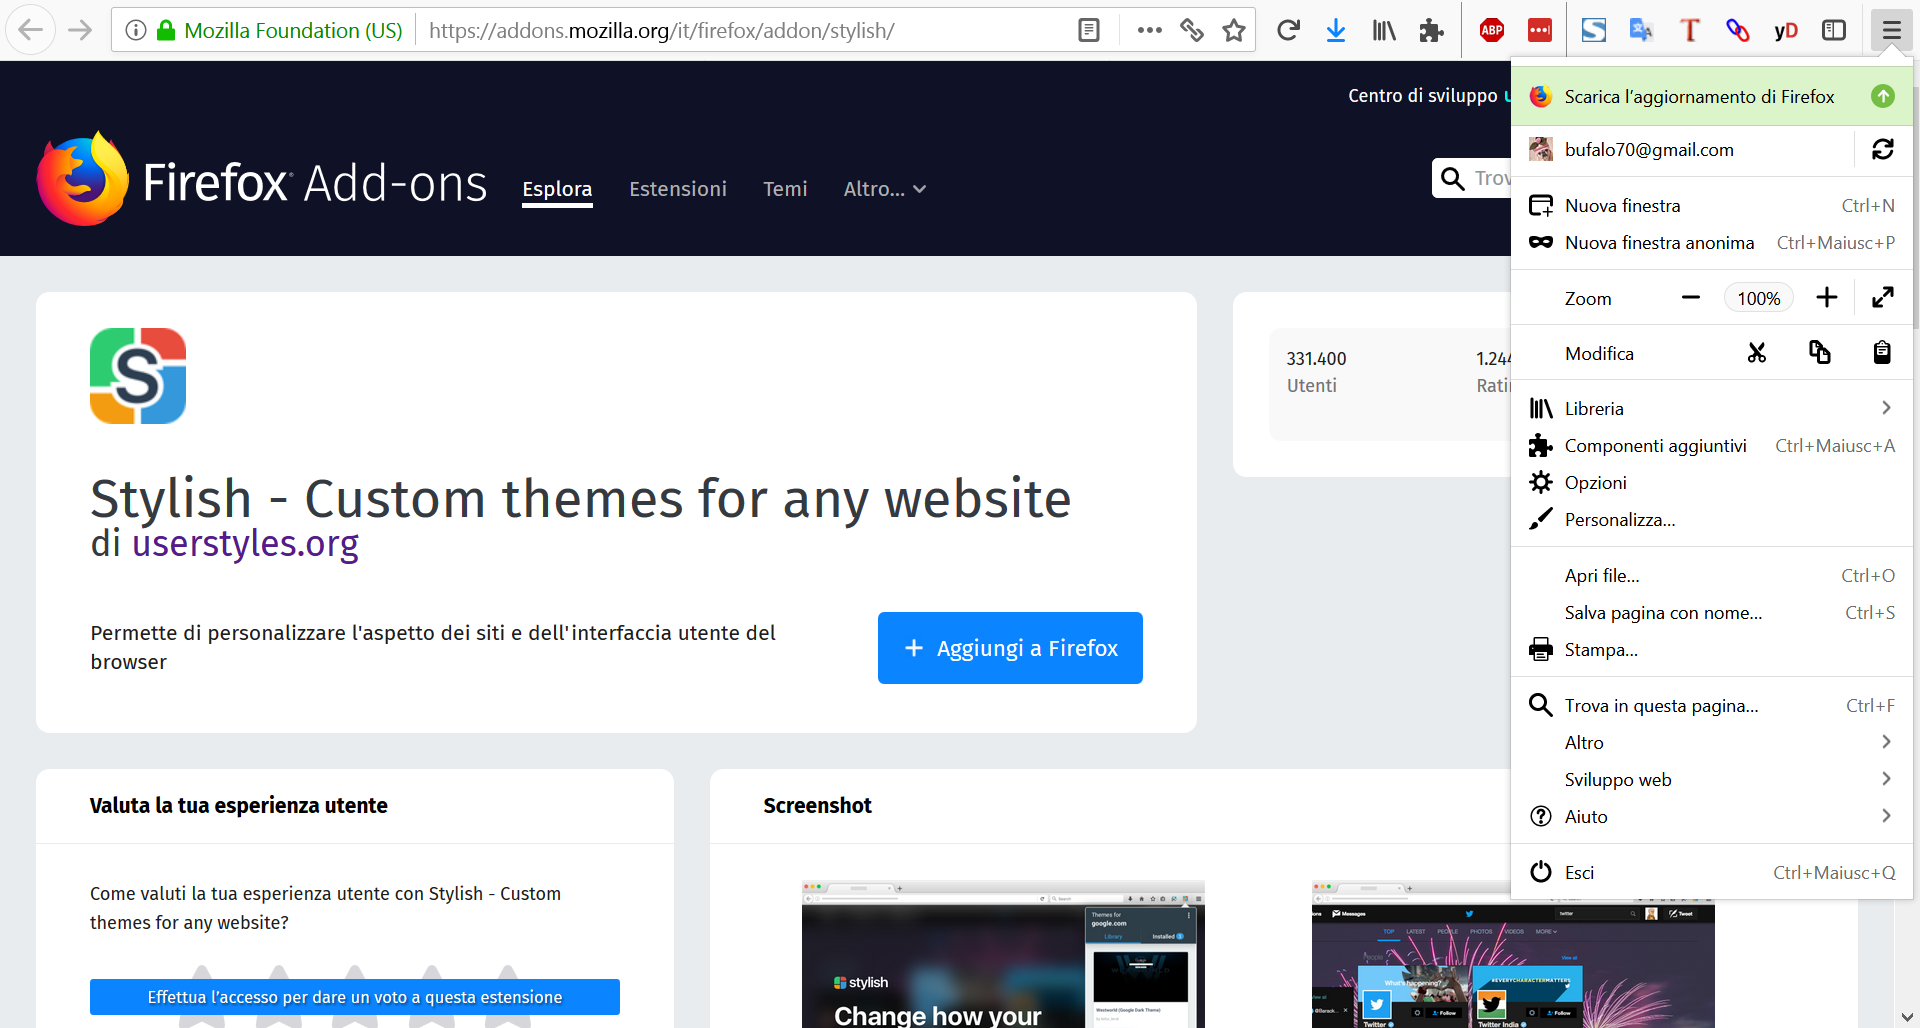Open Adblock Plus ABP extension icon
Viewport: 1920px width, 1028px height.
click(1492, 30)
